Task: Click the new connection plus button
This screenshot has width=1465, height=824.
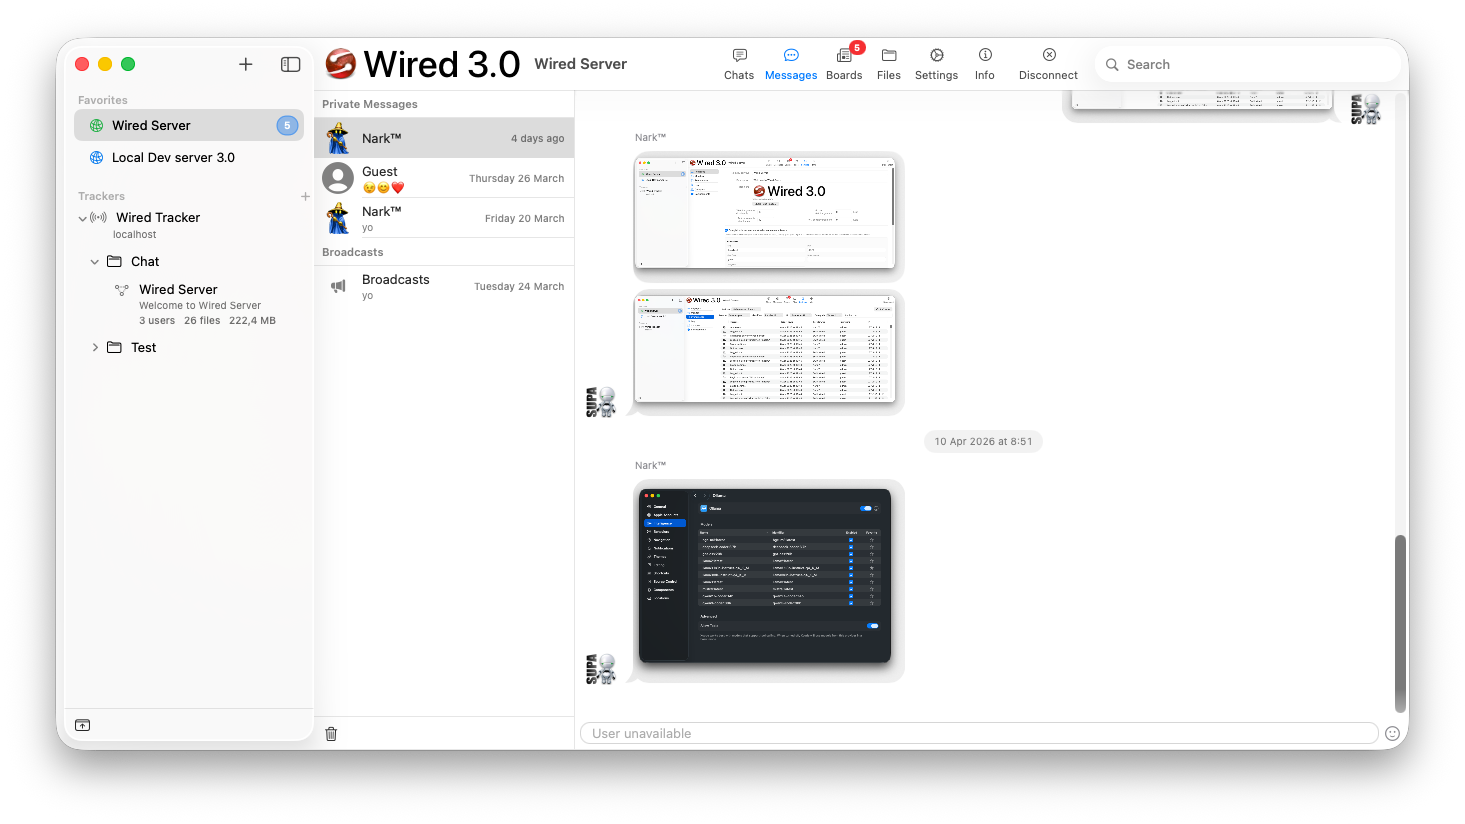Action: tap(245, 64)
